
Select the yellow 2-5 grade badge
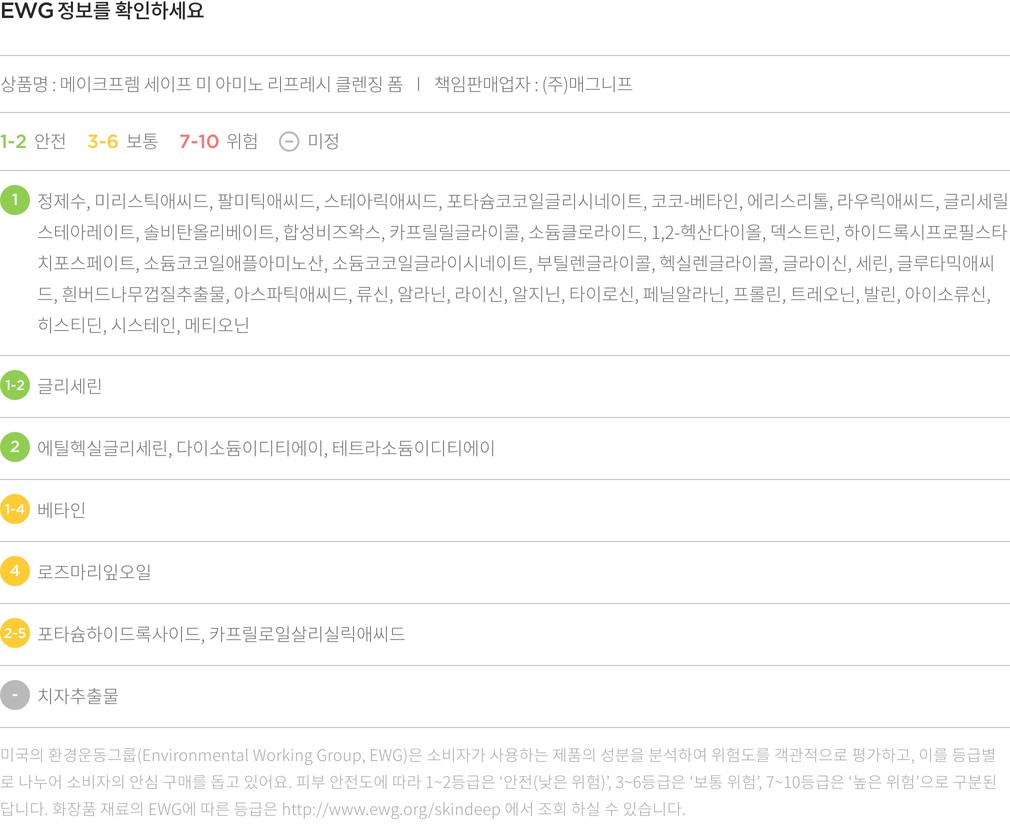pos(15,633)
